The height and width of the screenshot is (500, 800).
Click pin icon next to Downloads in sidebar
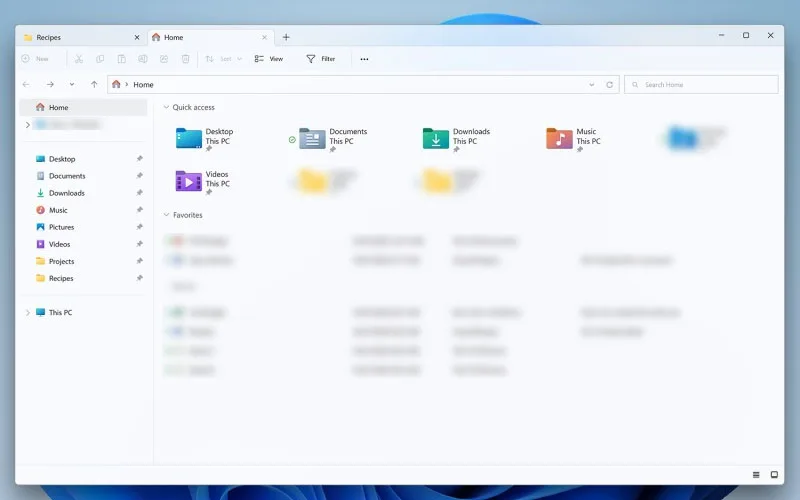coord(139,193)
